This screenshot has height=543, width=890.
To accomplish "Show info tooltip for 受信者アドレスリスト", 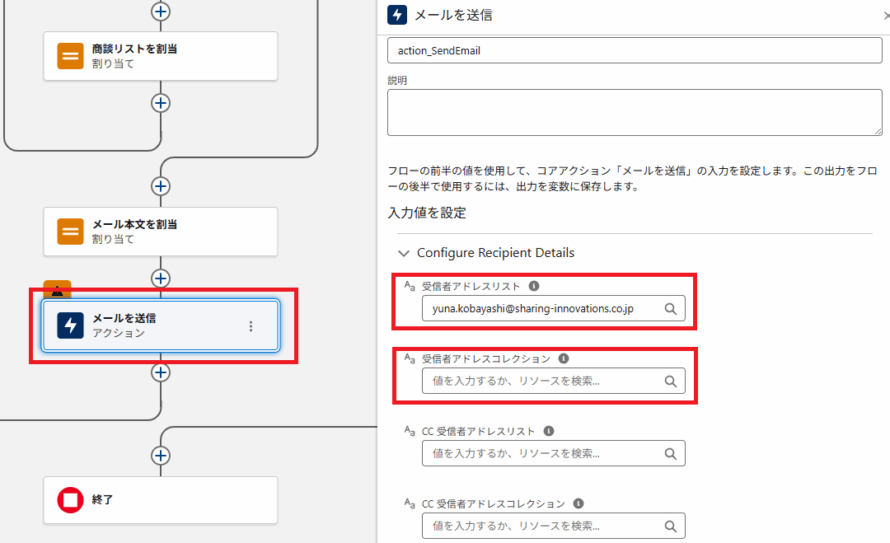I will pyautogui.click(x=533, y=286).
